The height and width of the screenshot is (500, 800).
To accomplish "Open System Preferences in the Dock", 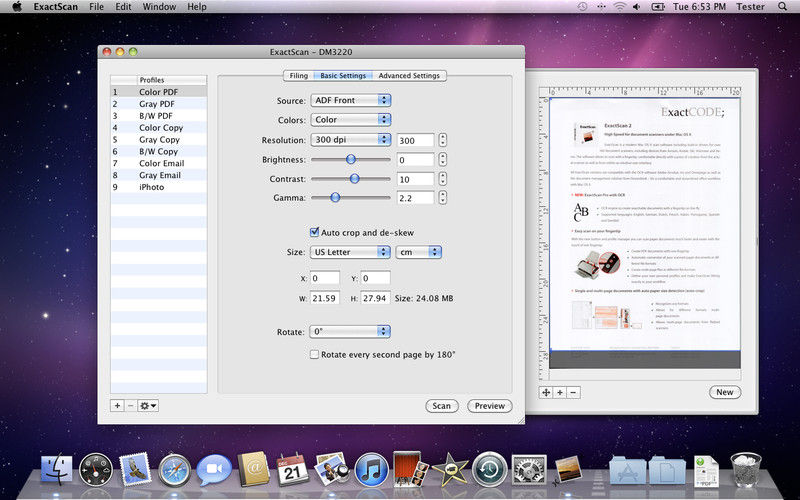I will (529, 470).
